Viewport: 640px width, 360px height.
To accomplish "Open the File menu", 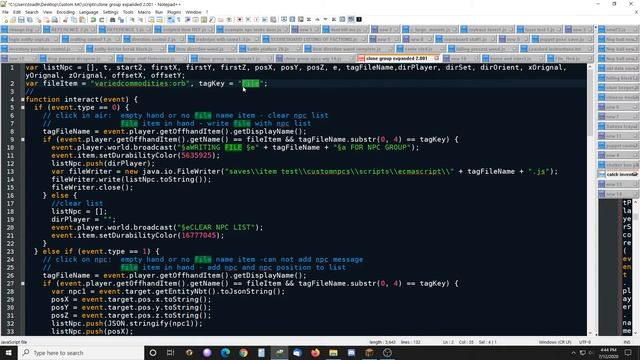I will (x=5, y=12).
